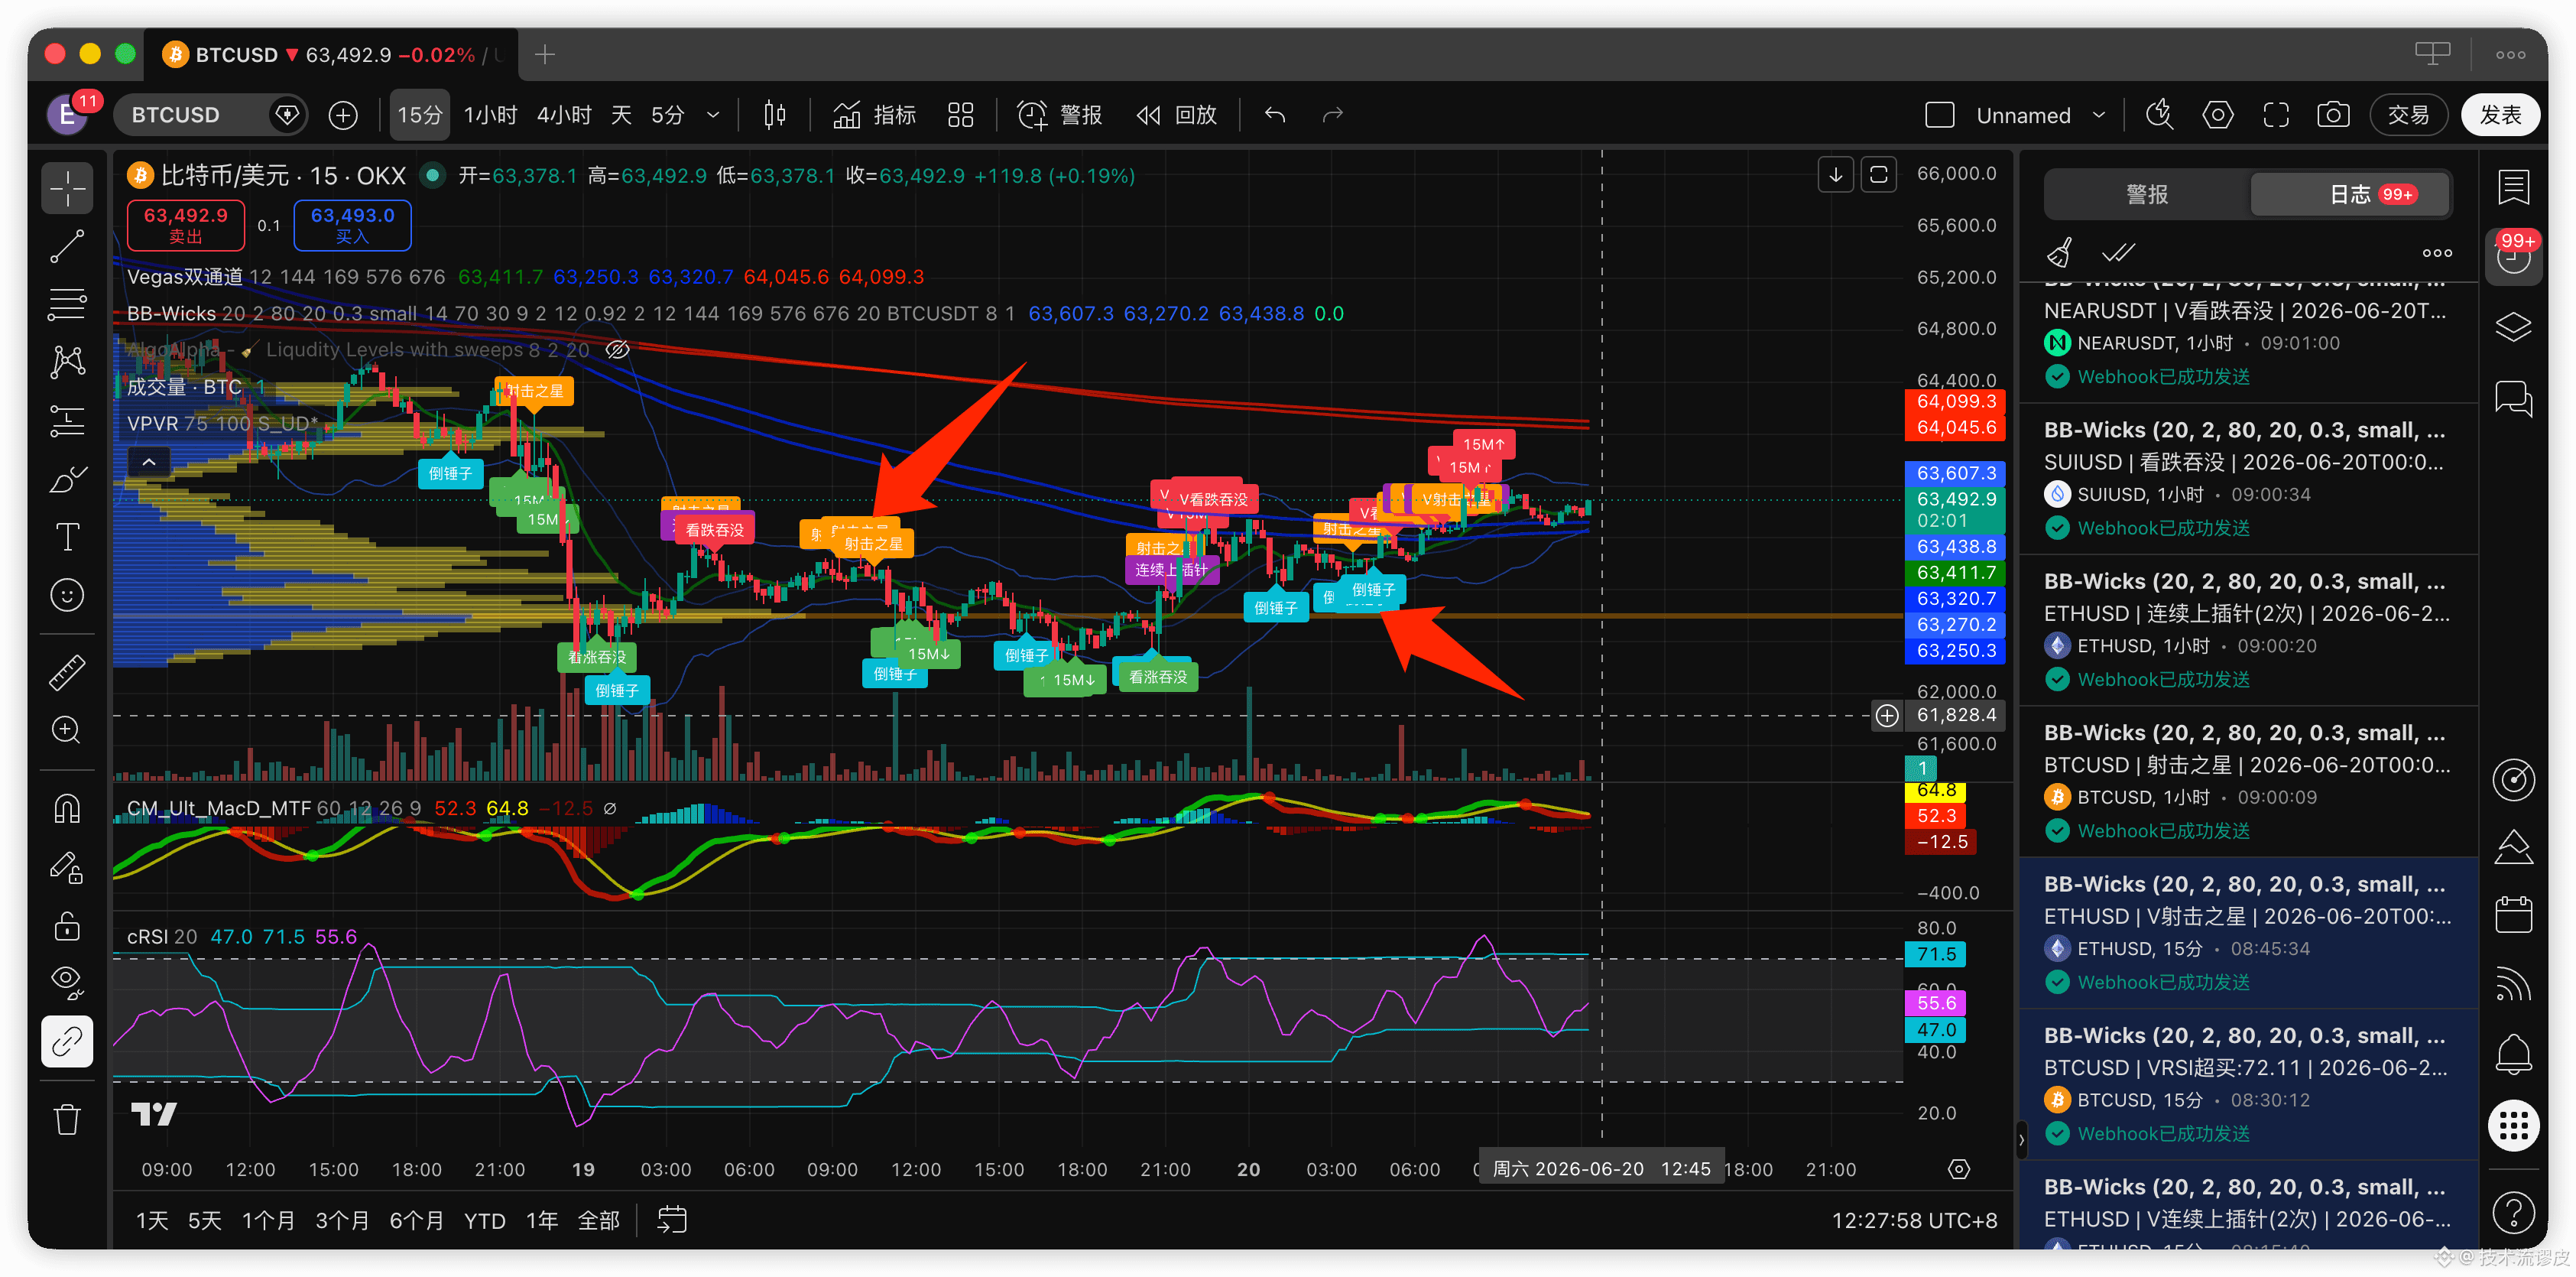Set chart range to 1个月

[x=268, y=1220]
